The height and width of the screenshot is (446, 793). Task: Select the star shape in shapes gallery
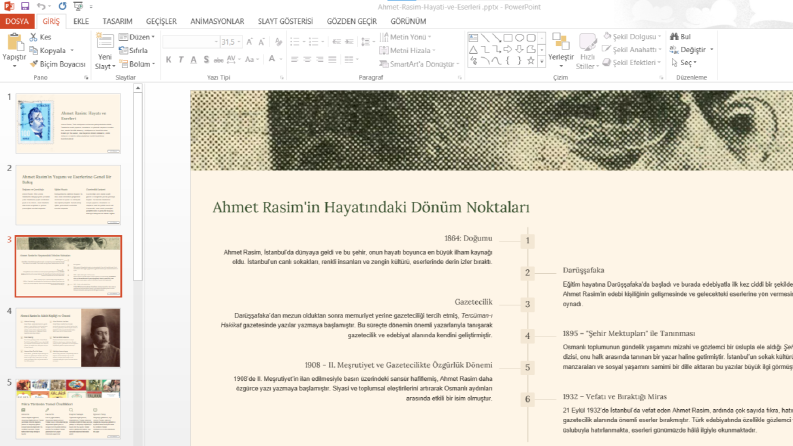coord(531,61)
